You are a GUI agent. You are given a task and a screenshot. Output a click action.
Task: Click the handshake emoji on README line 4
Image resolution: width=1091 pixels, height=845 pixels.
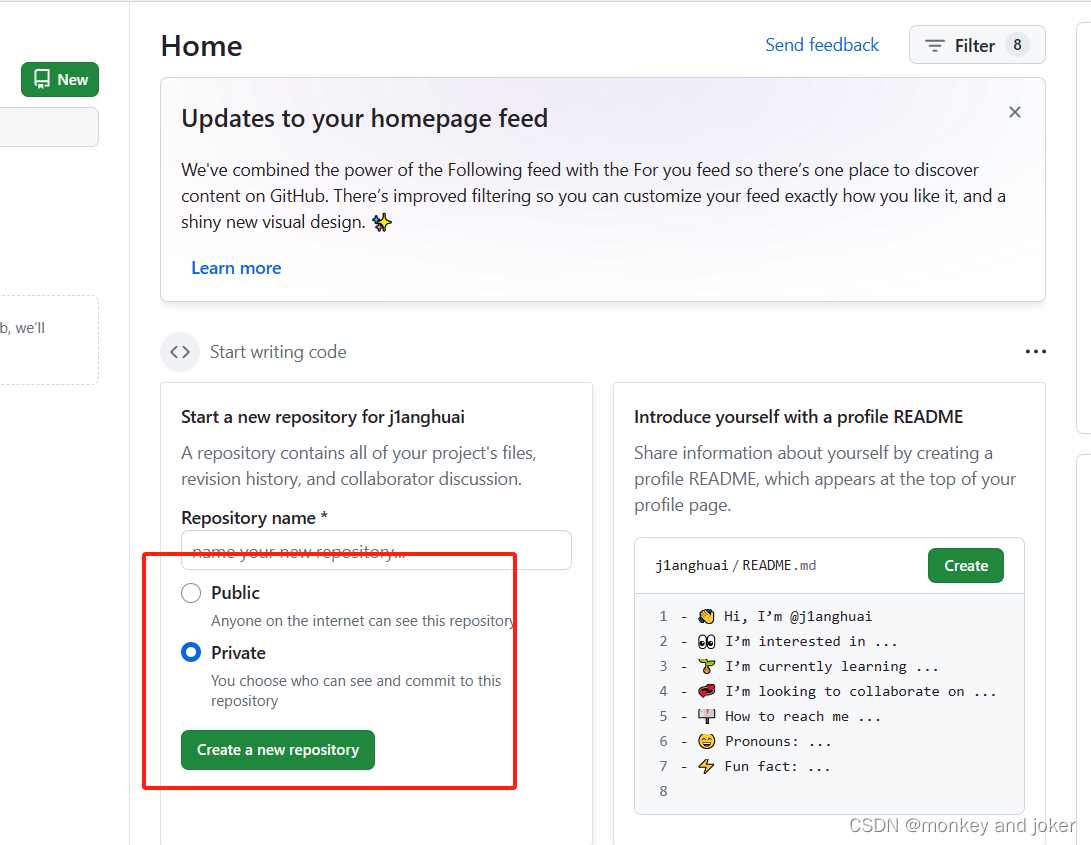[706, 691]
